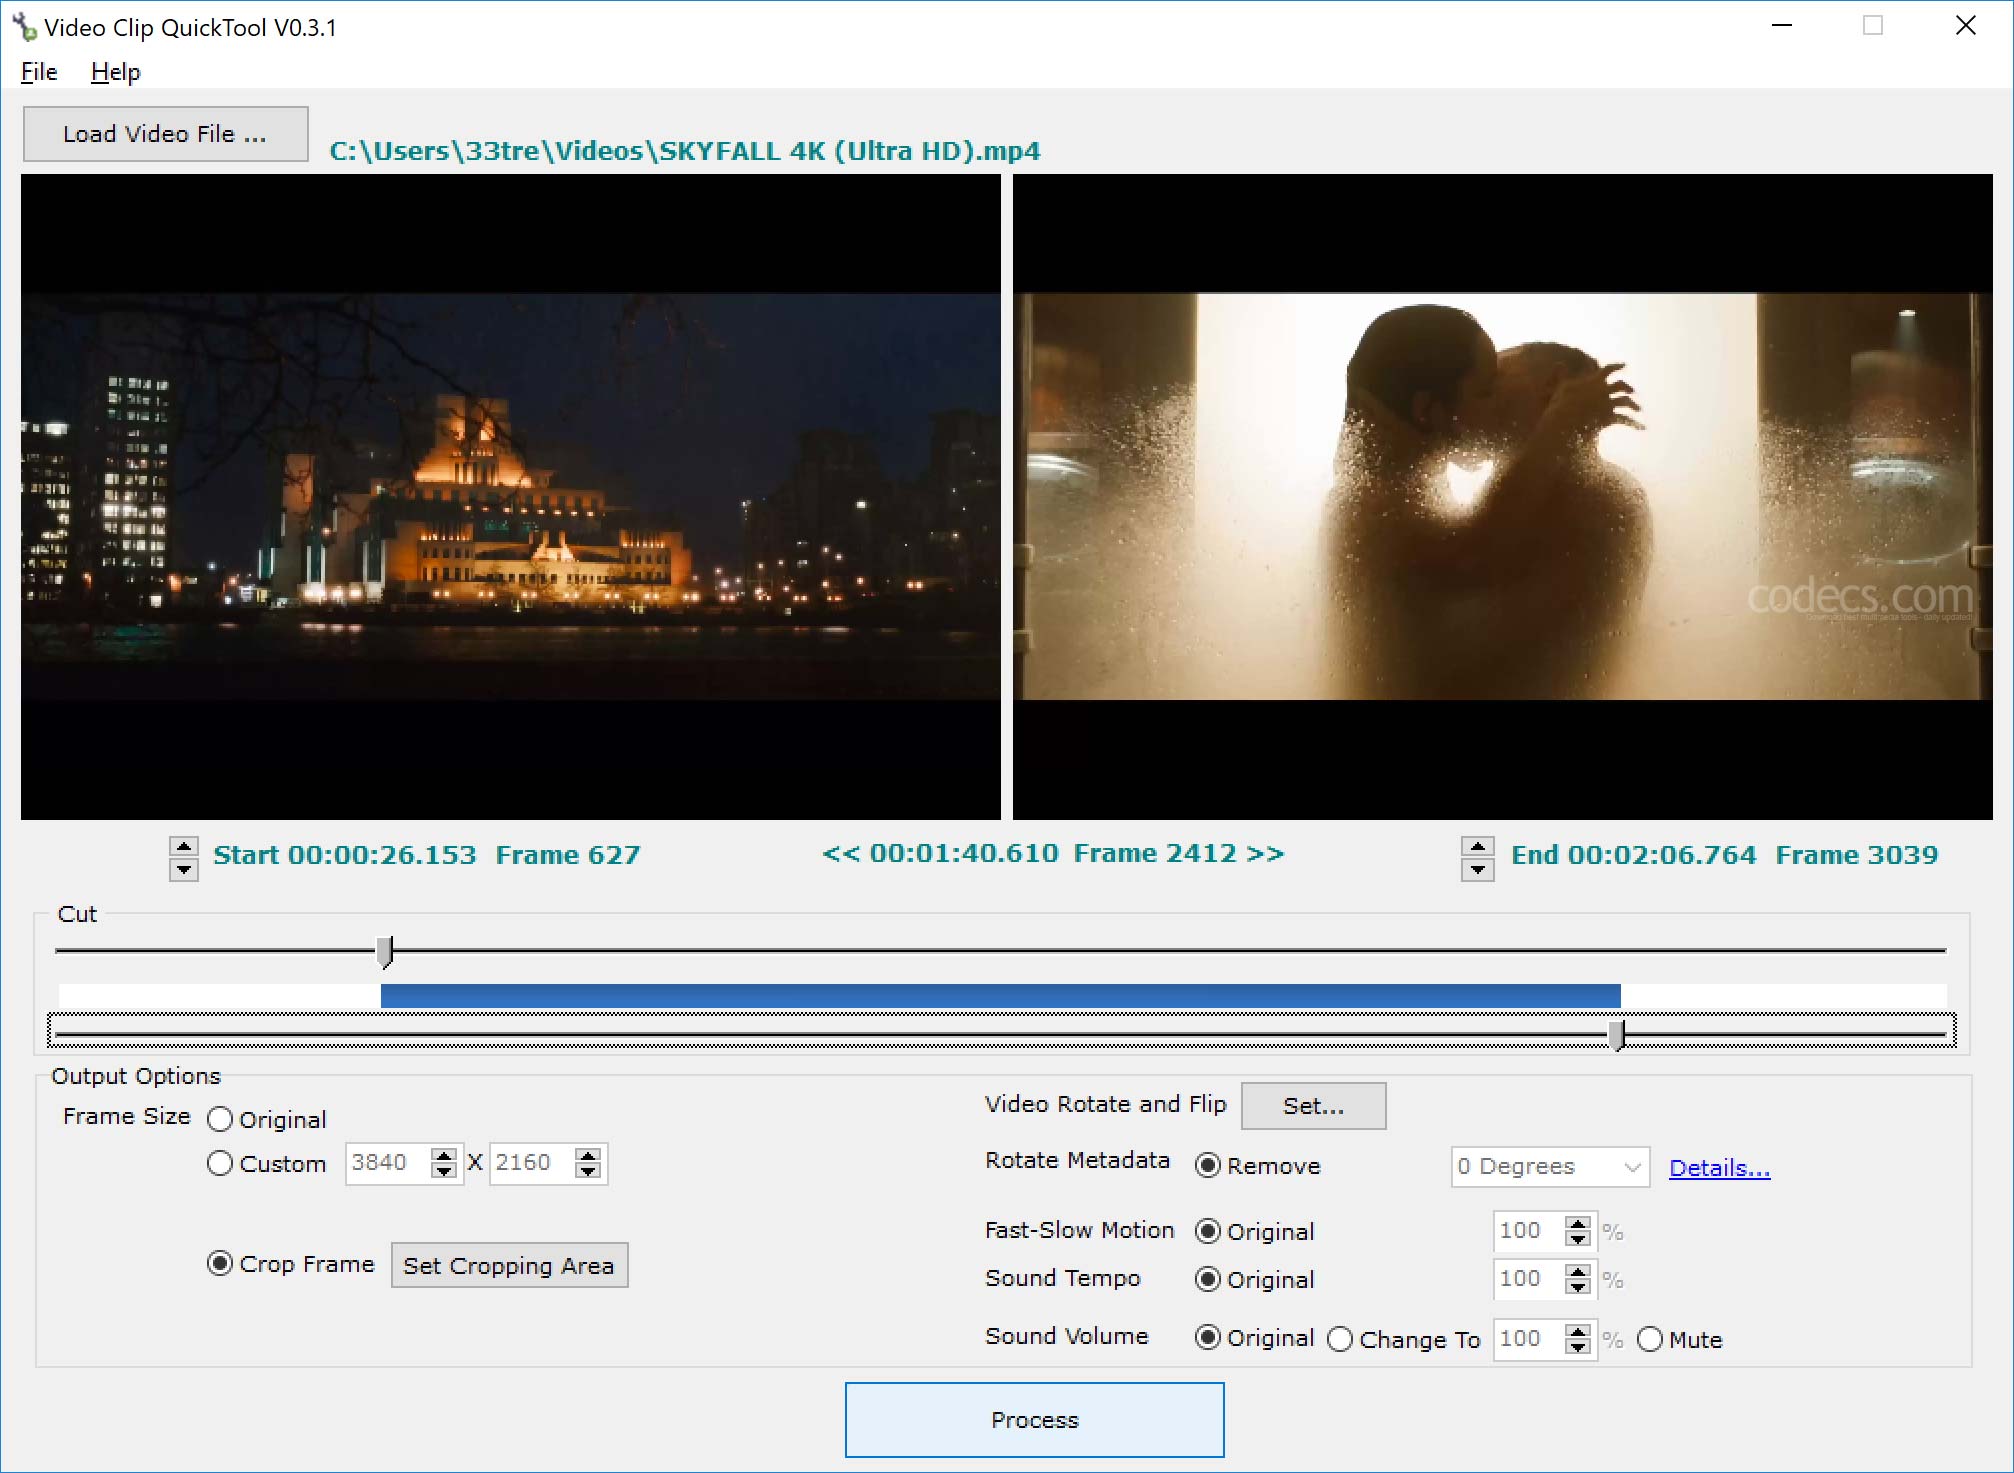Click the Sound Tempo percent field
Screen dimensions: 2014x1473
[x=1529, y=1279]
